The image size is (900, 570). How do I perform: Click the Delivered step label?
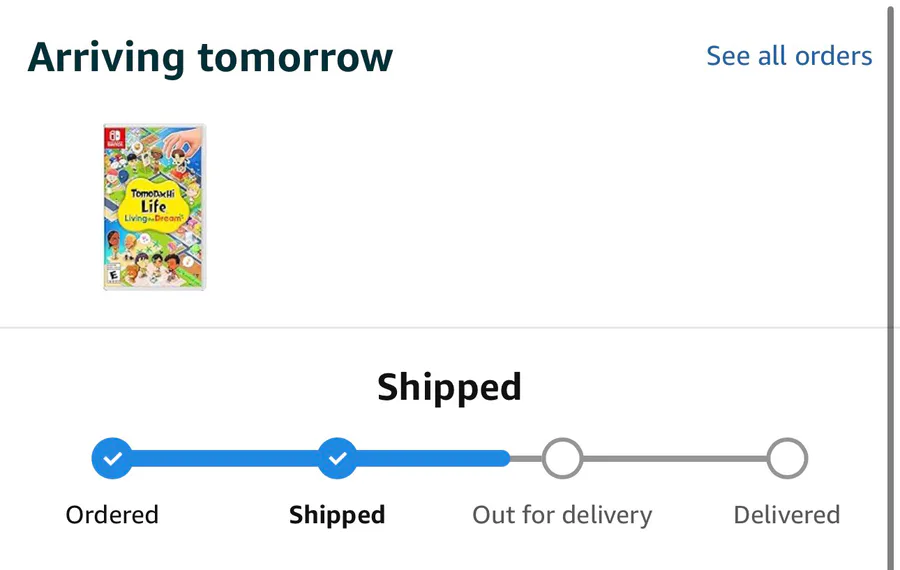click(x=787, y=515)
